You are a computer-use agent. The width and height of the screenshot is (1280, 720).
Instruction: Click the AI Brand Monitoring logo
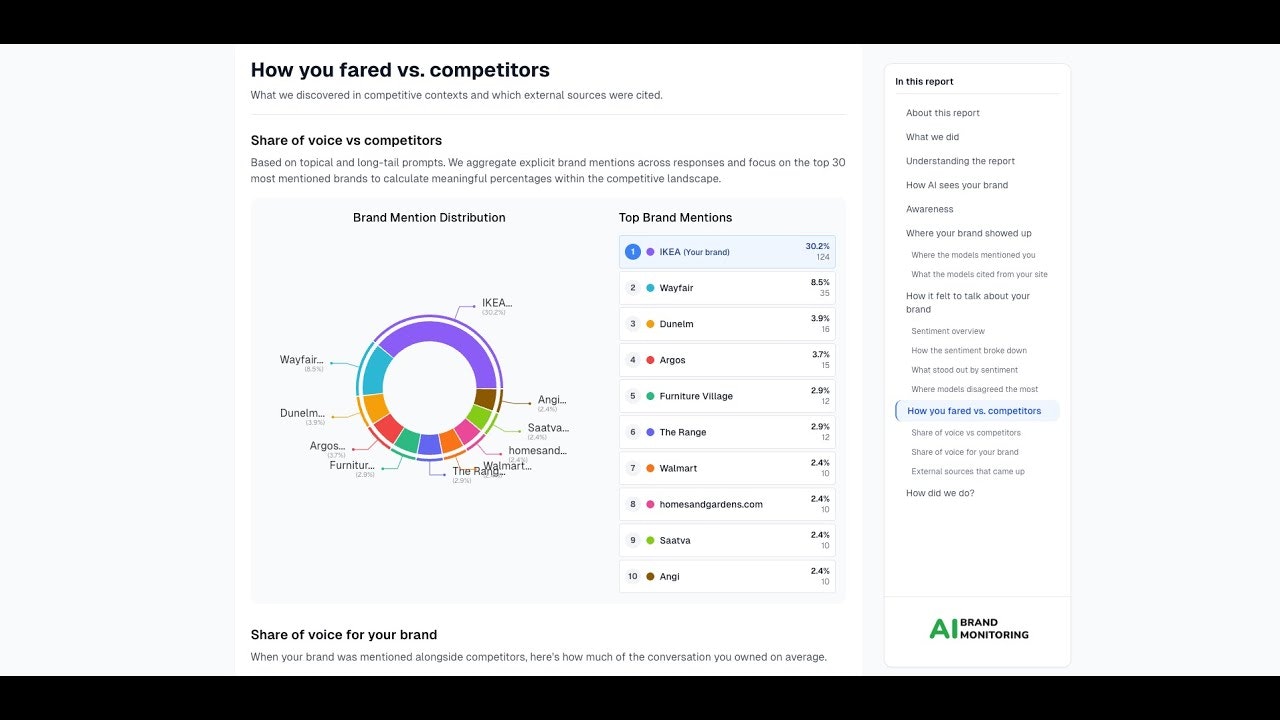pos(977,629)
